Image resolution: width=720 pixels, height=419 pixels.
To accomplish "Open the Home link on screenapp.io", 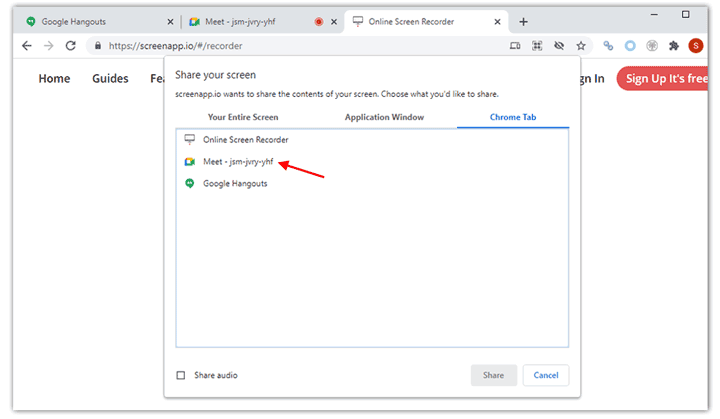I will [54, 79].
